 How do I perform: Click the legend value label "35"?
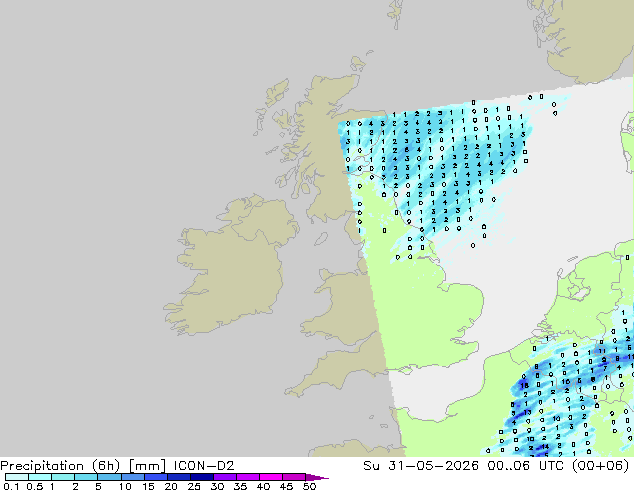240,486
